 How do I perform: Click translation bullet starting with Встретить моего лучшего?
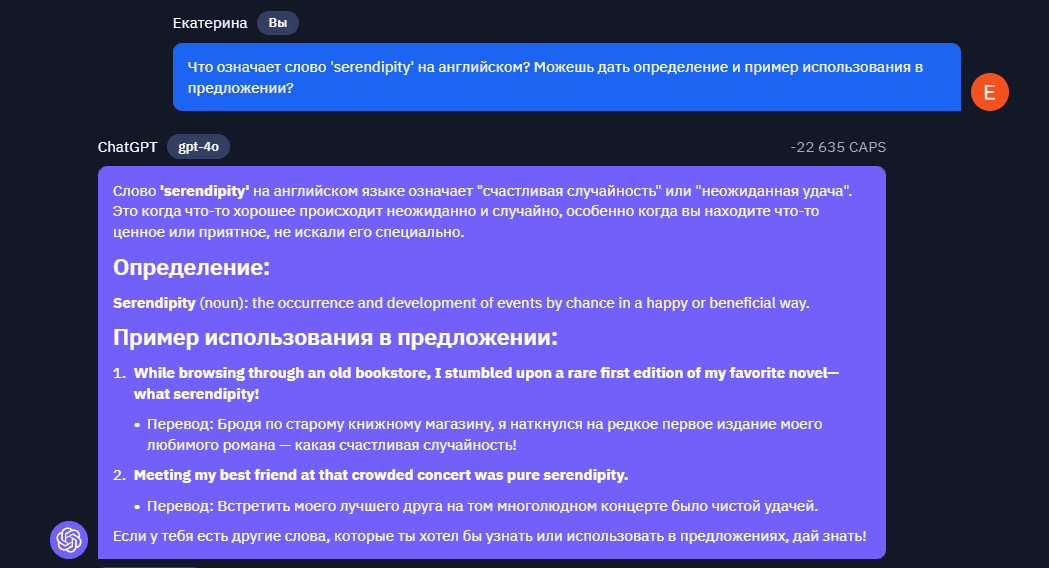482,506
